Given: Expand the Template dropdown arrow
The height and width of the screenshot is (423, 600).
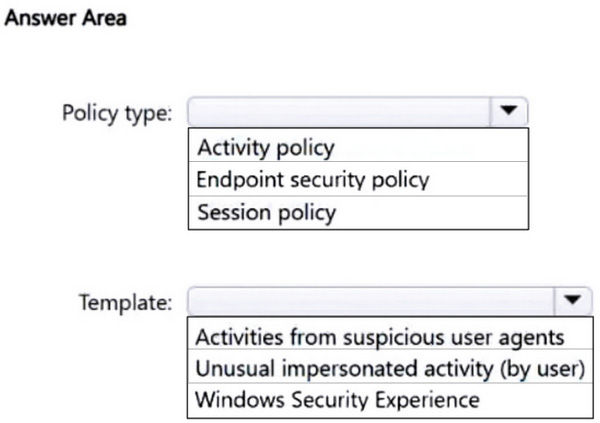Looking at the screenshot, I should pos(573,301).
